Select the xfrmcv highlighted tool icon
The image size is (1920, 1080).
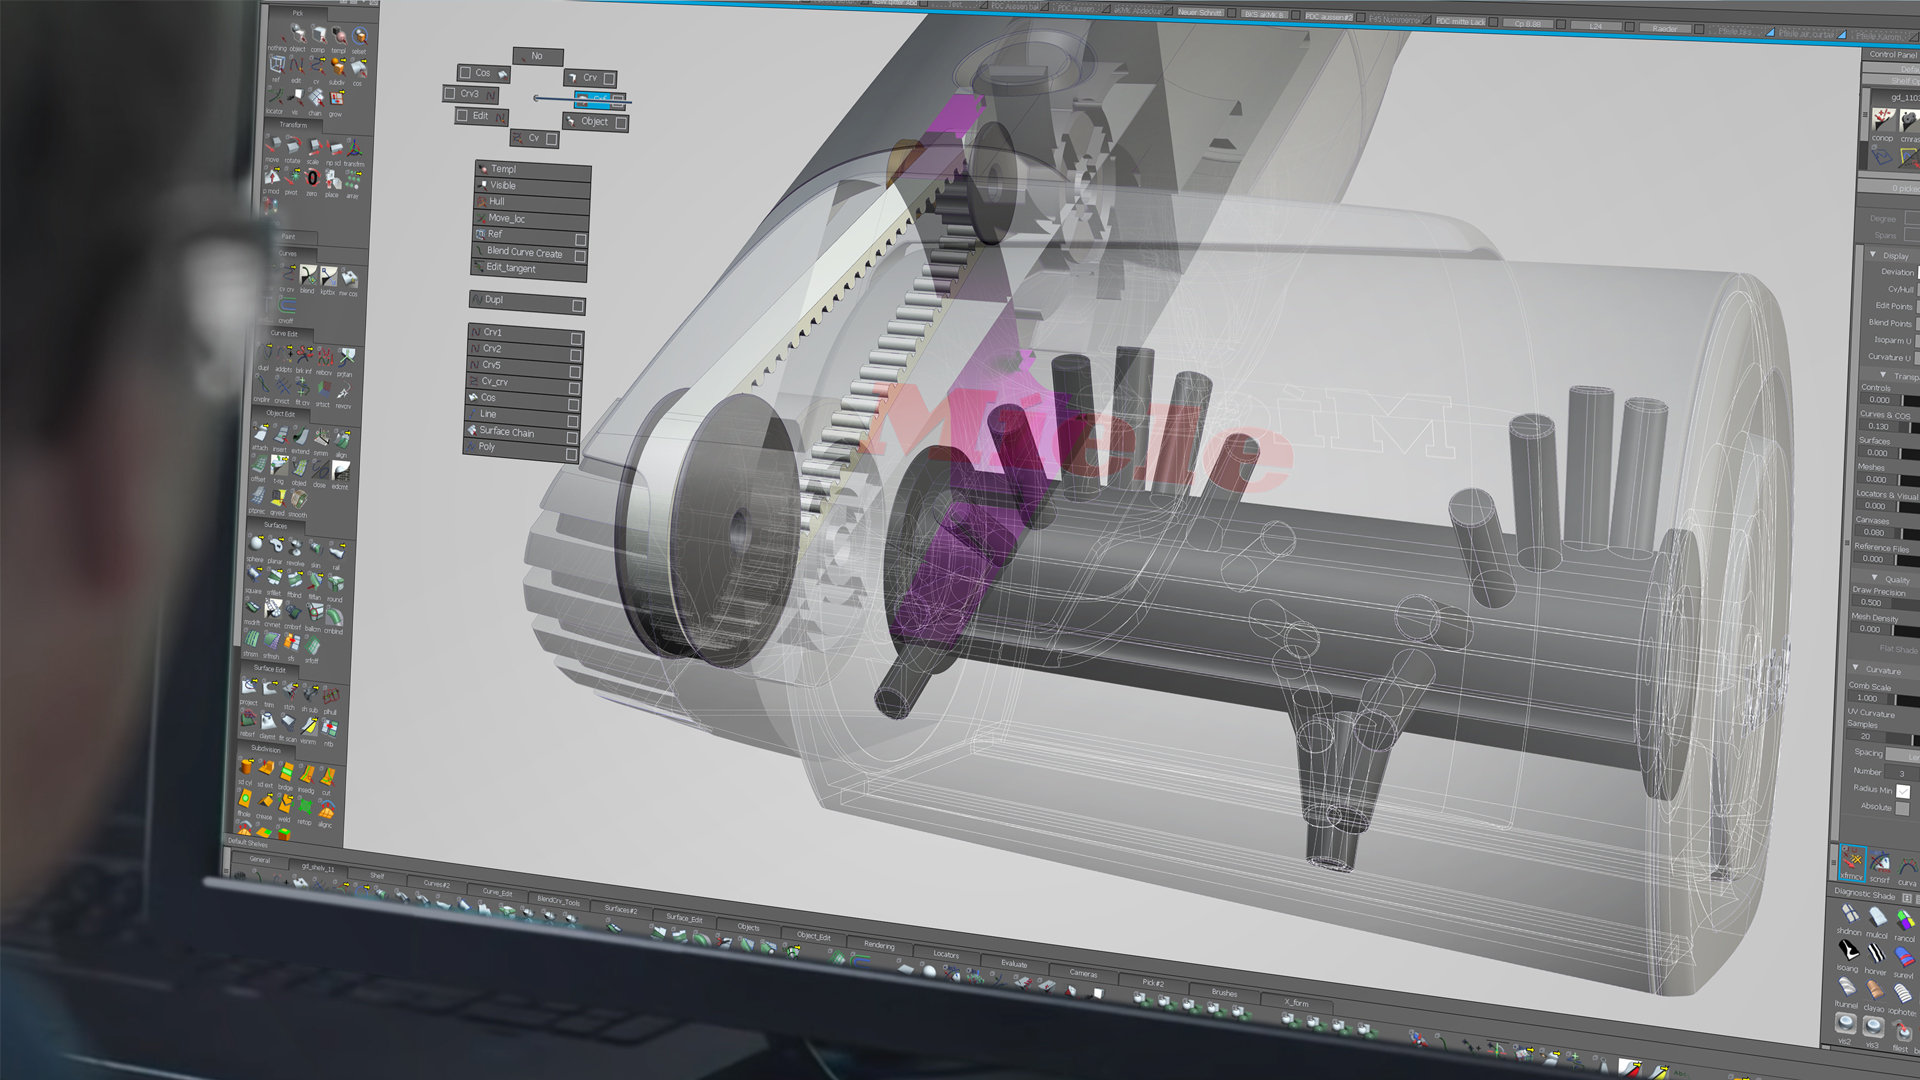(x=1853, y=862)
